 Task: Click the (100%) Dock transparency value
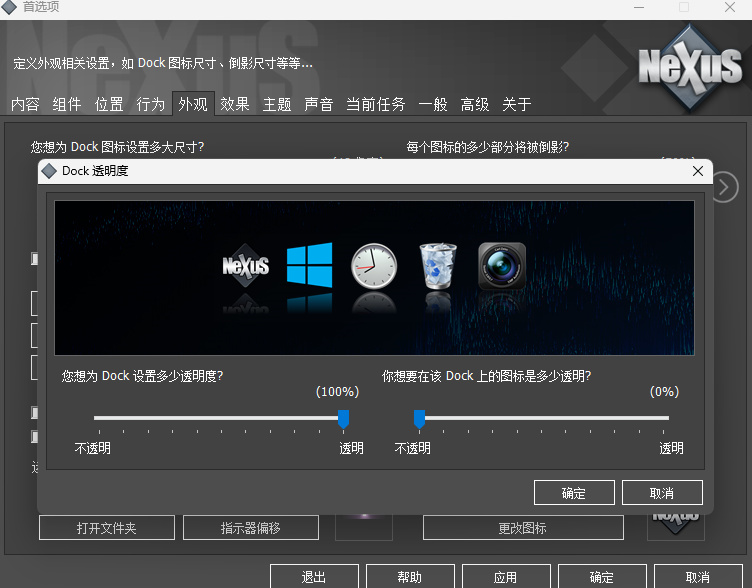(337, 392)
